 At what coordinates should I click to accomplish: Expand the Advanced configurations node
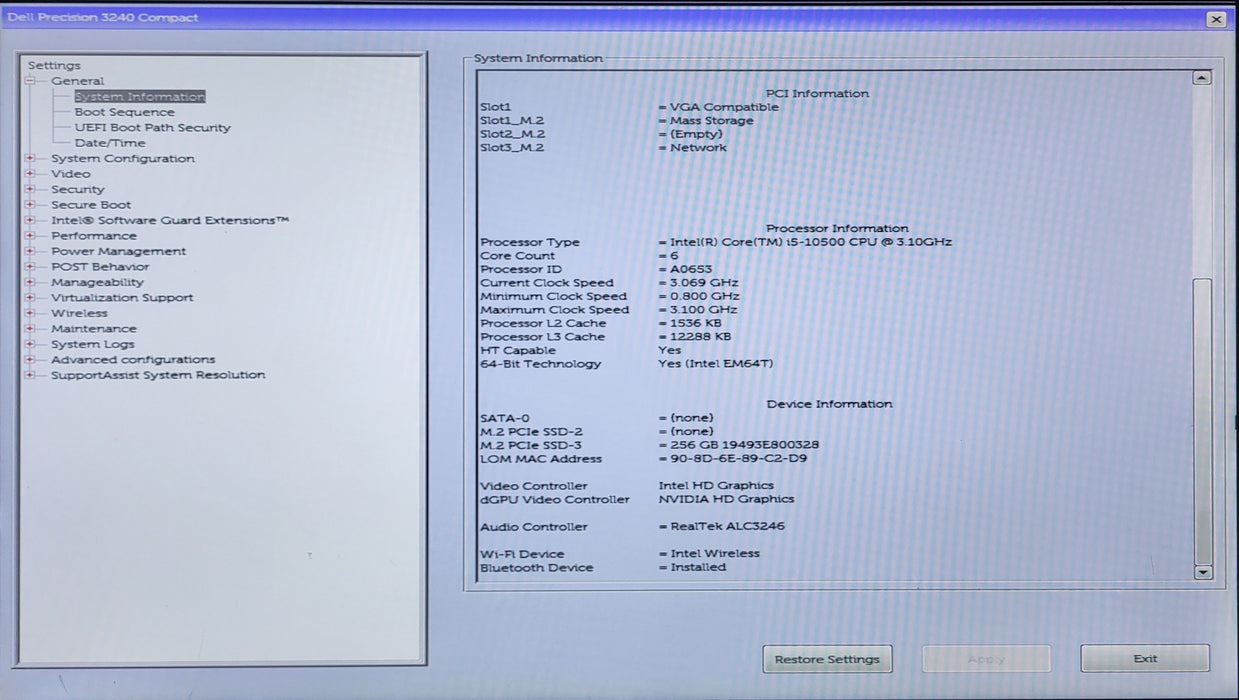tap(30, 360)
